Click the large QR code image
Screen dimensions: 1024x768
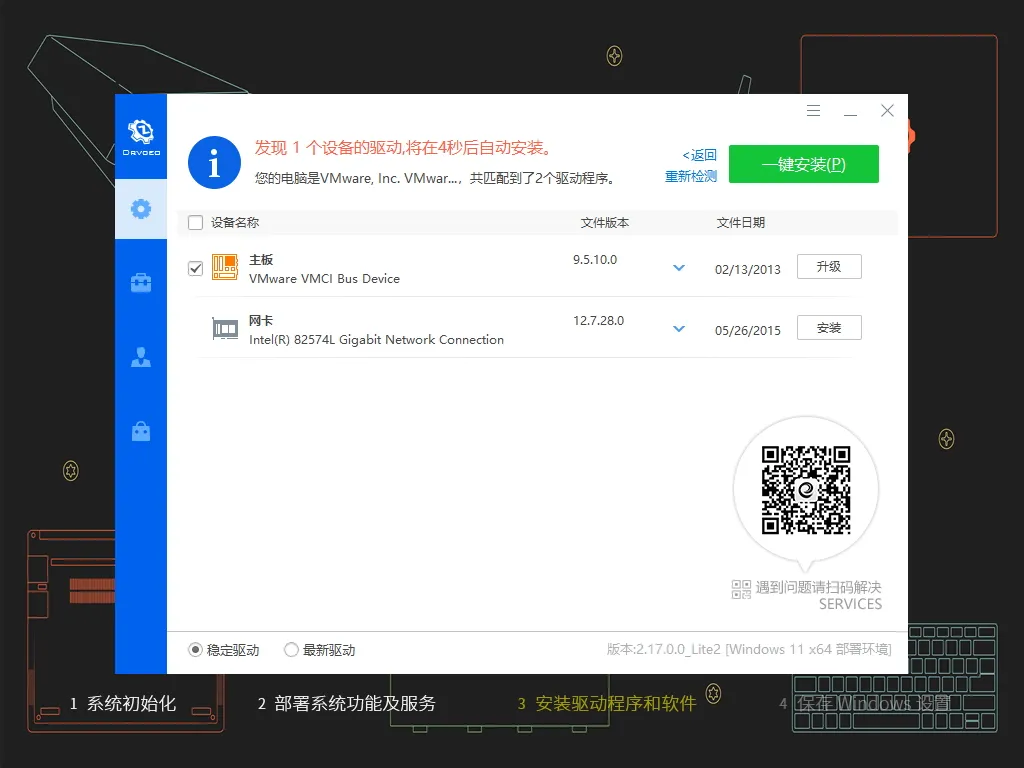point(806,488)
